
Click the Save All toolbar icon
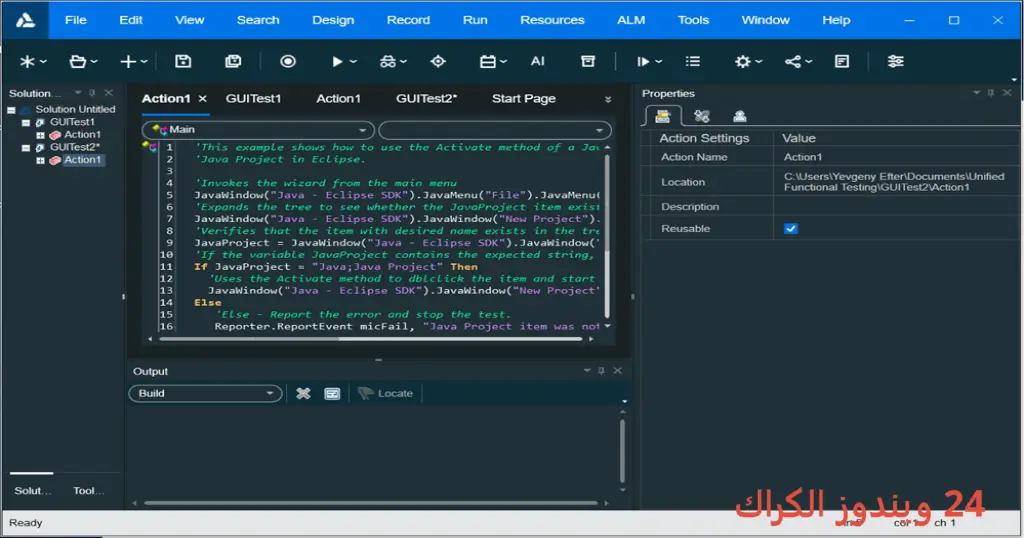(233, 61)
